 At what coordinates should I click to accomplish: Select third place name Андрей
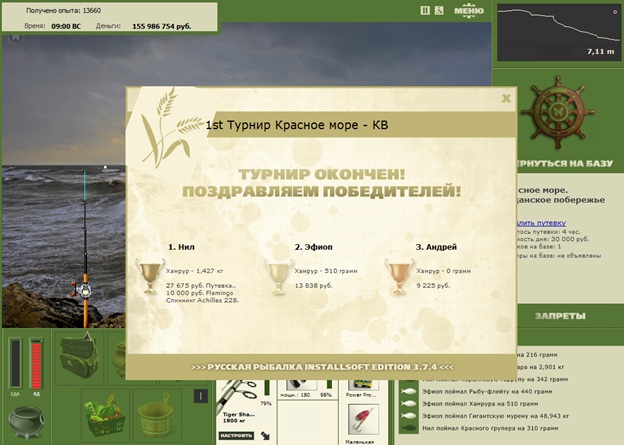point(436,247)
